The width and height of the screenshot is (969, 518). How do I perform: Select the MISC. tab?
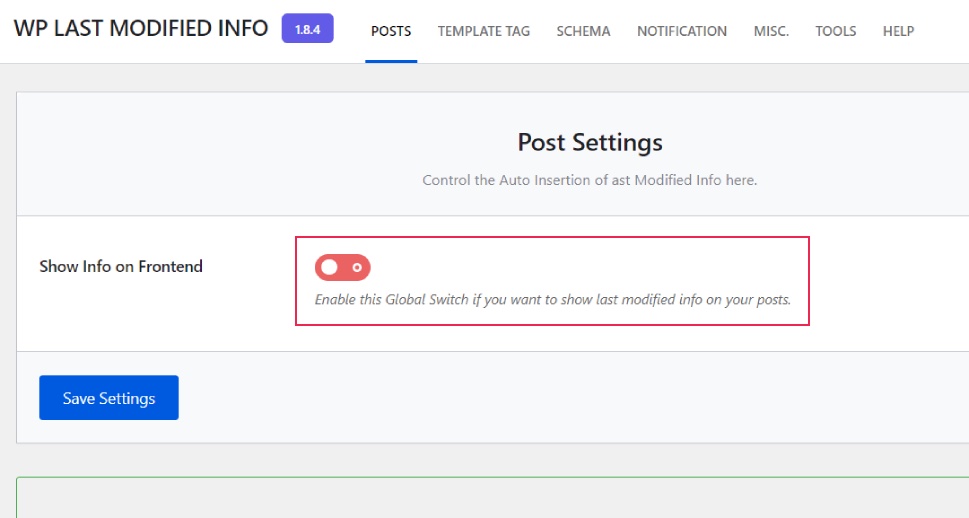tap(771, 31)
